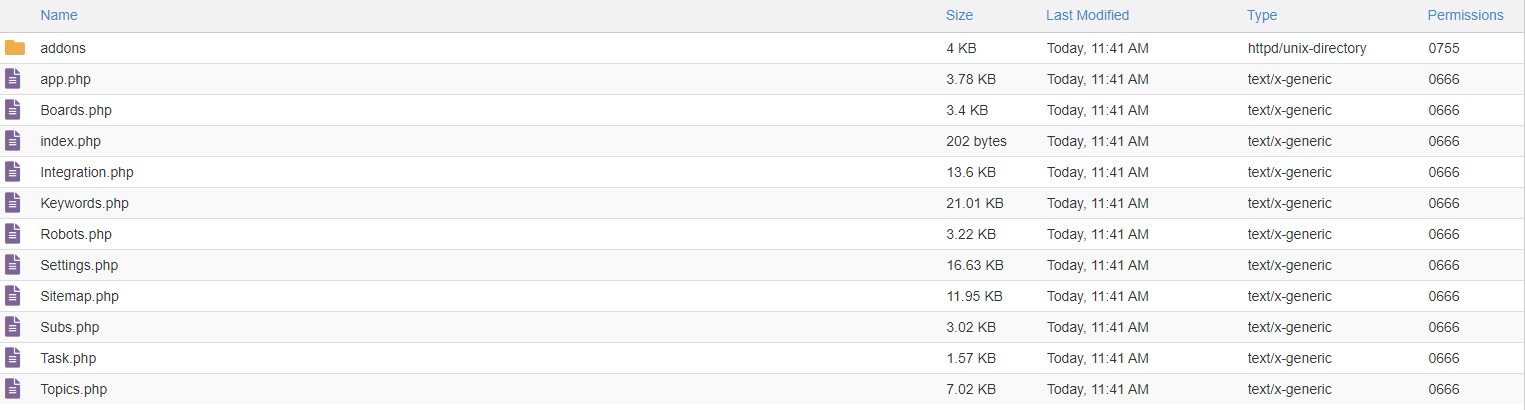
Task: Select the Robots.php file icon
Action: tap(13, 234)
